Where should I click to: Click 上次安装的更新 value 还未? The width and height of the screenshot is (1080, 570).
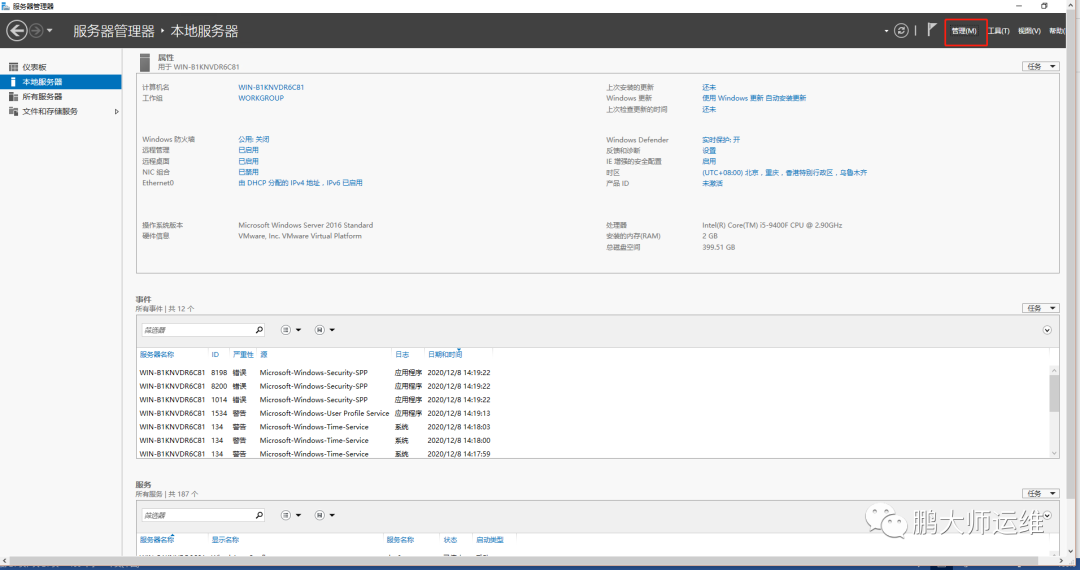[709, 87]
